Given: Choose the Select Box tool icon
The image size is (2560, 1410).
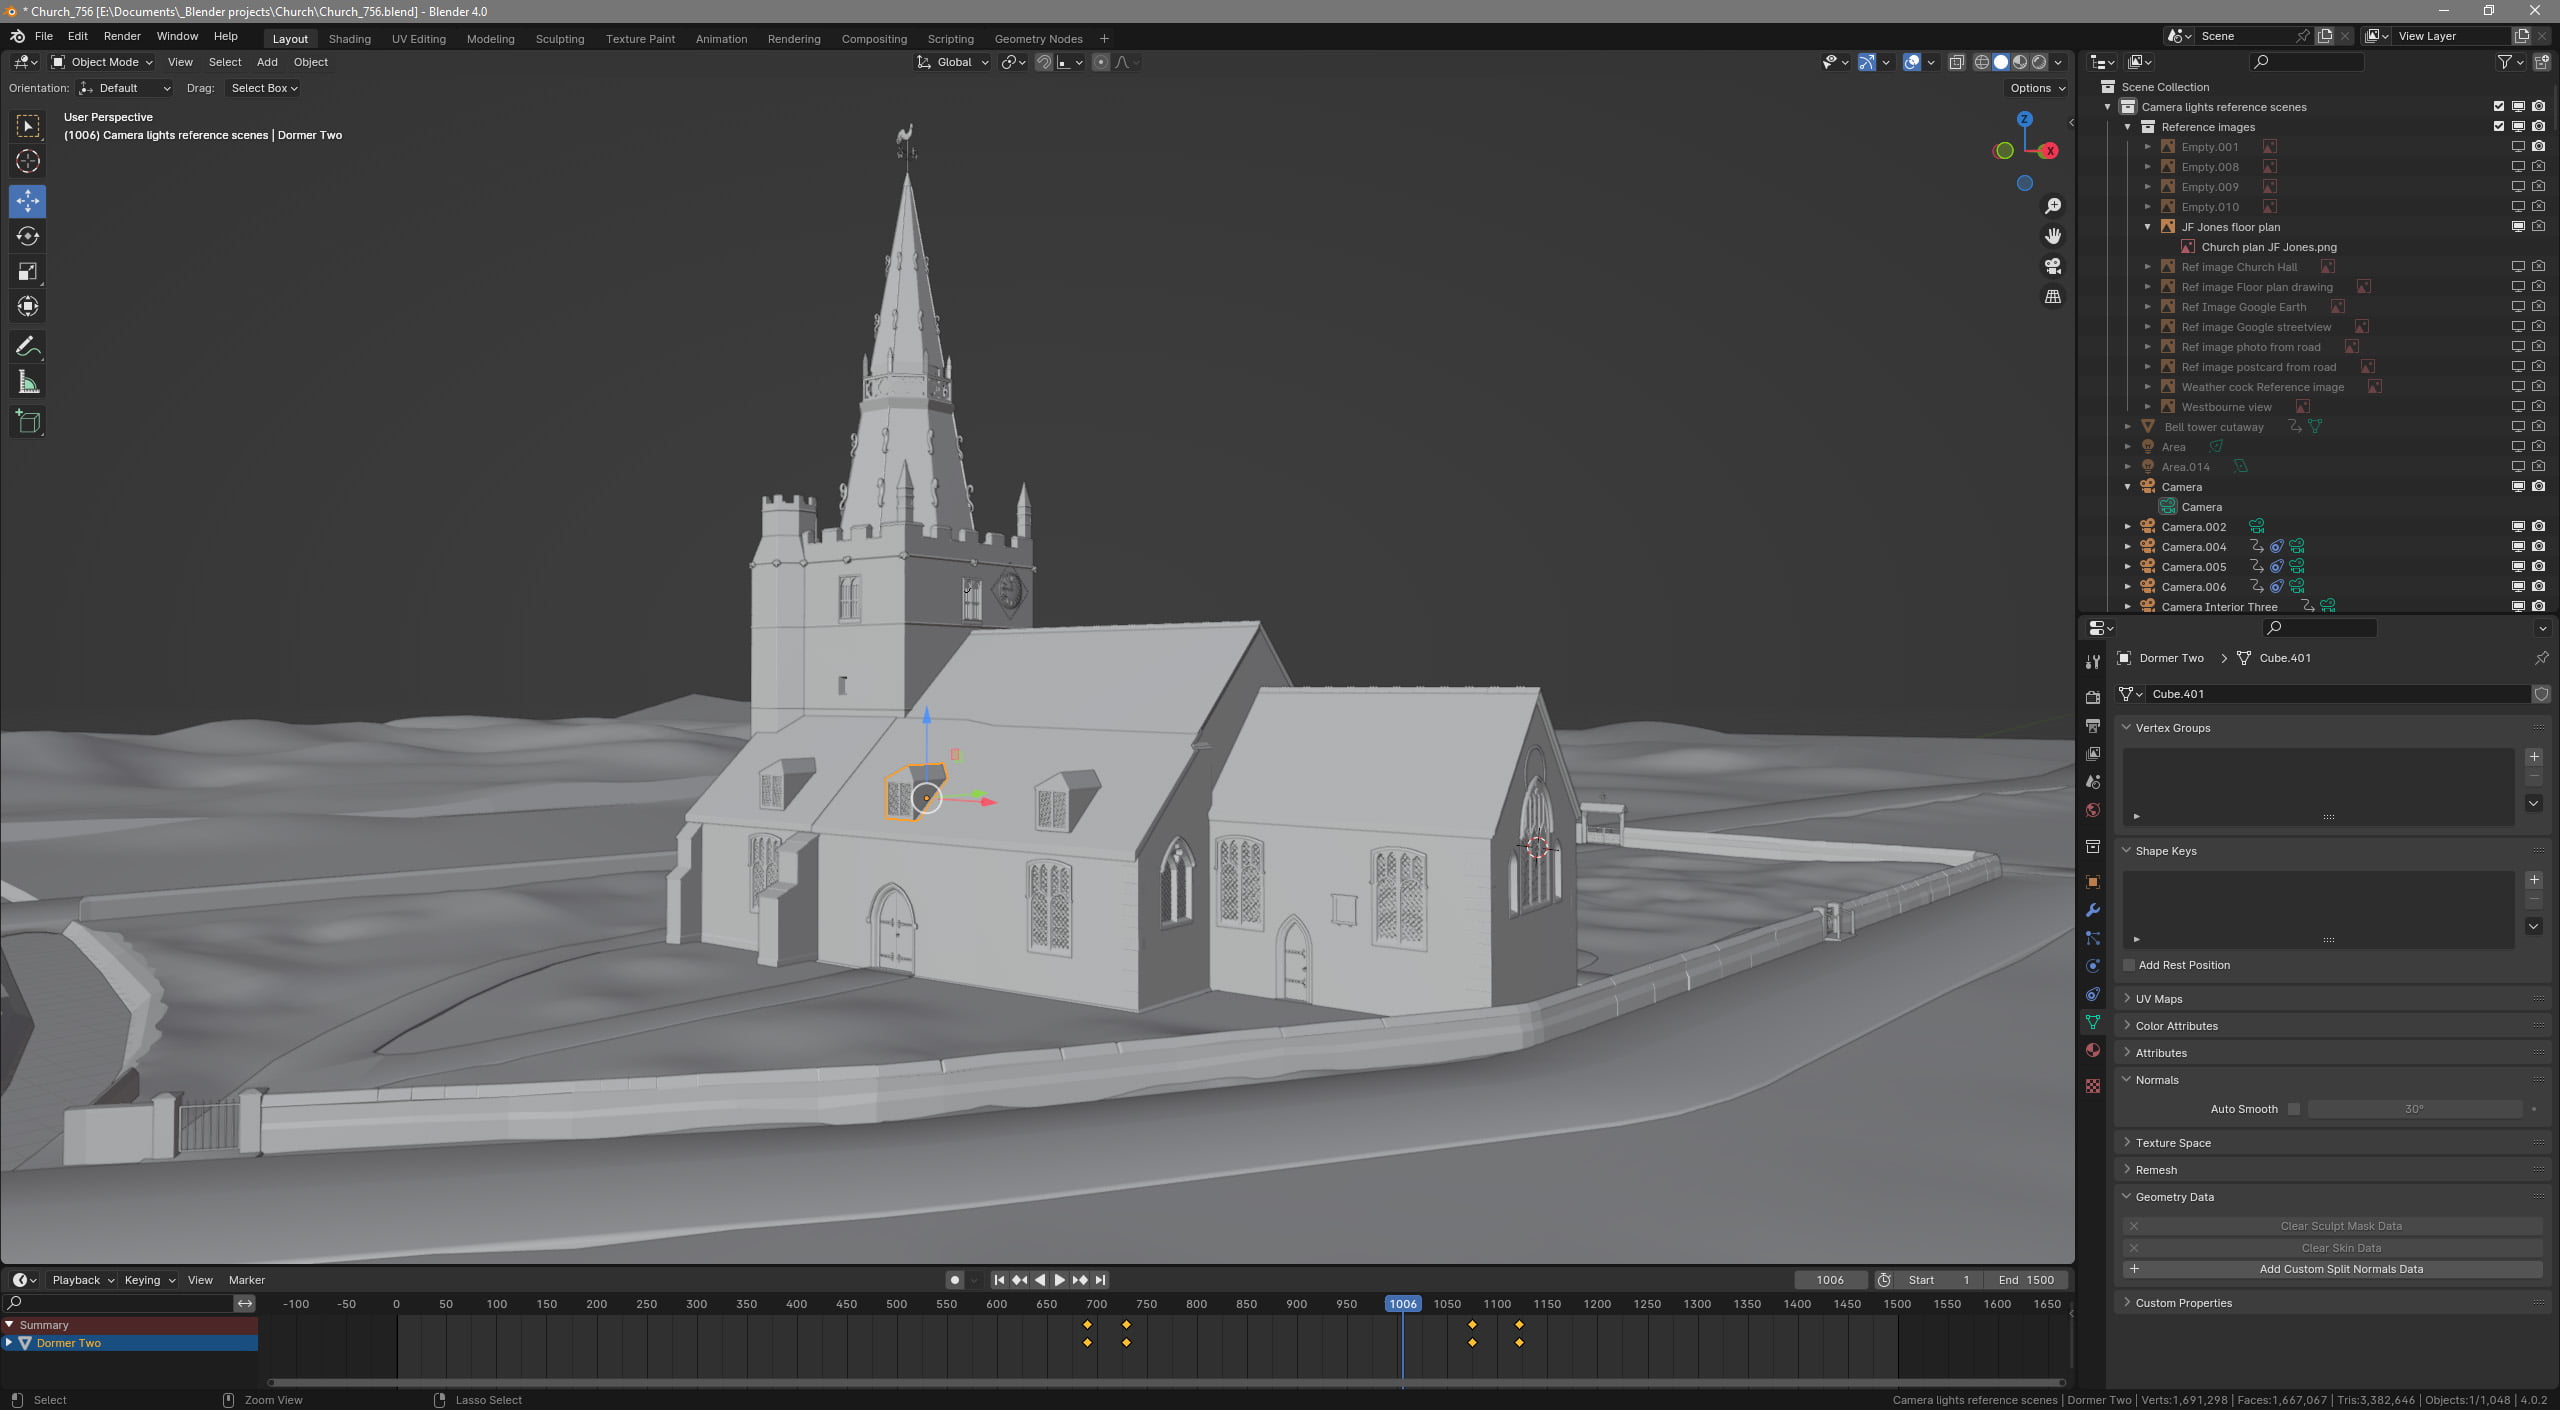Looking at the screenshot, I should [28, 126].
